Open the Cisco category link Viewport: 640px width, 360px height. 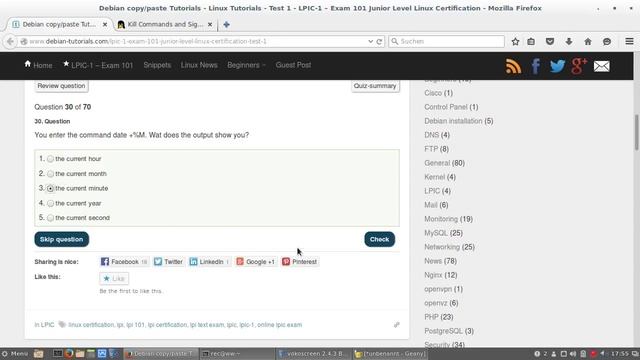tap(433, 93)
